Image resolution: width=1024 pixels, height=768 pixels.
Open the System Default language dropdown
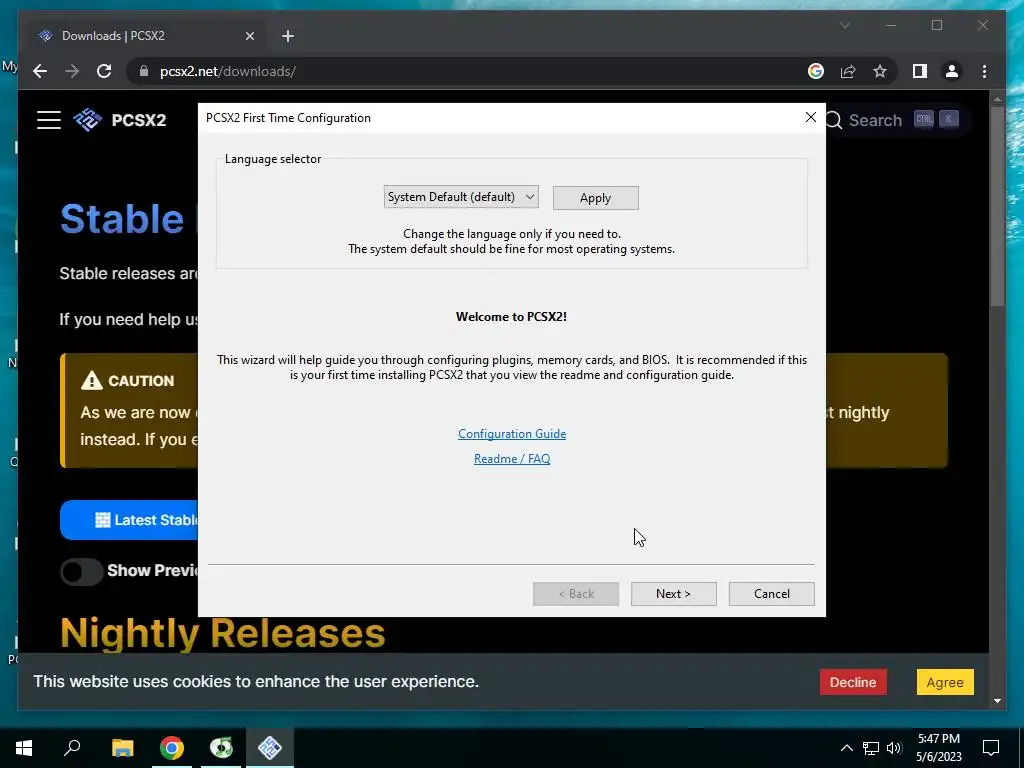click(461, 197)
